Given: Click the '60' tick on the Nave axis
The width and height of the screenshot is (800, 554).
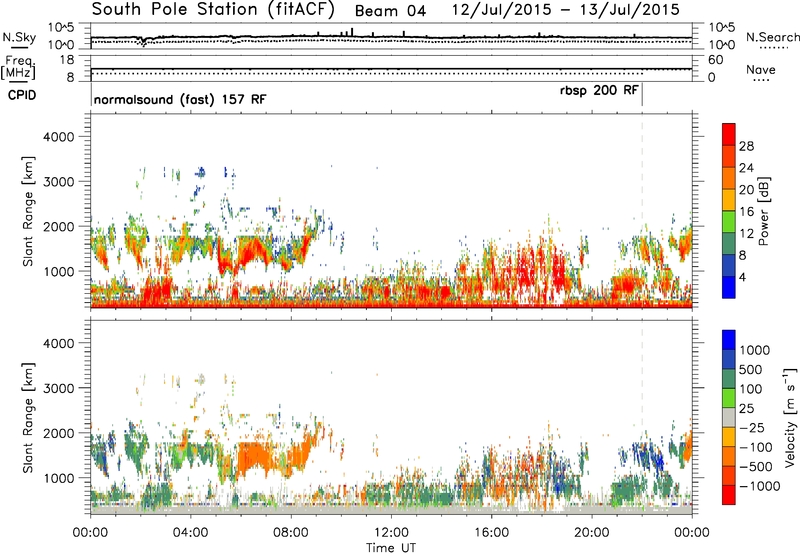Looking at the screenshot, I should click(x=715, y=60).
